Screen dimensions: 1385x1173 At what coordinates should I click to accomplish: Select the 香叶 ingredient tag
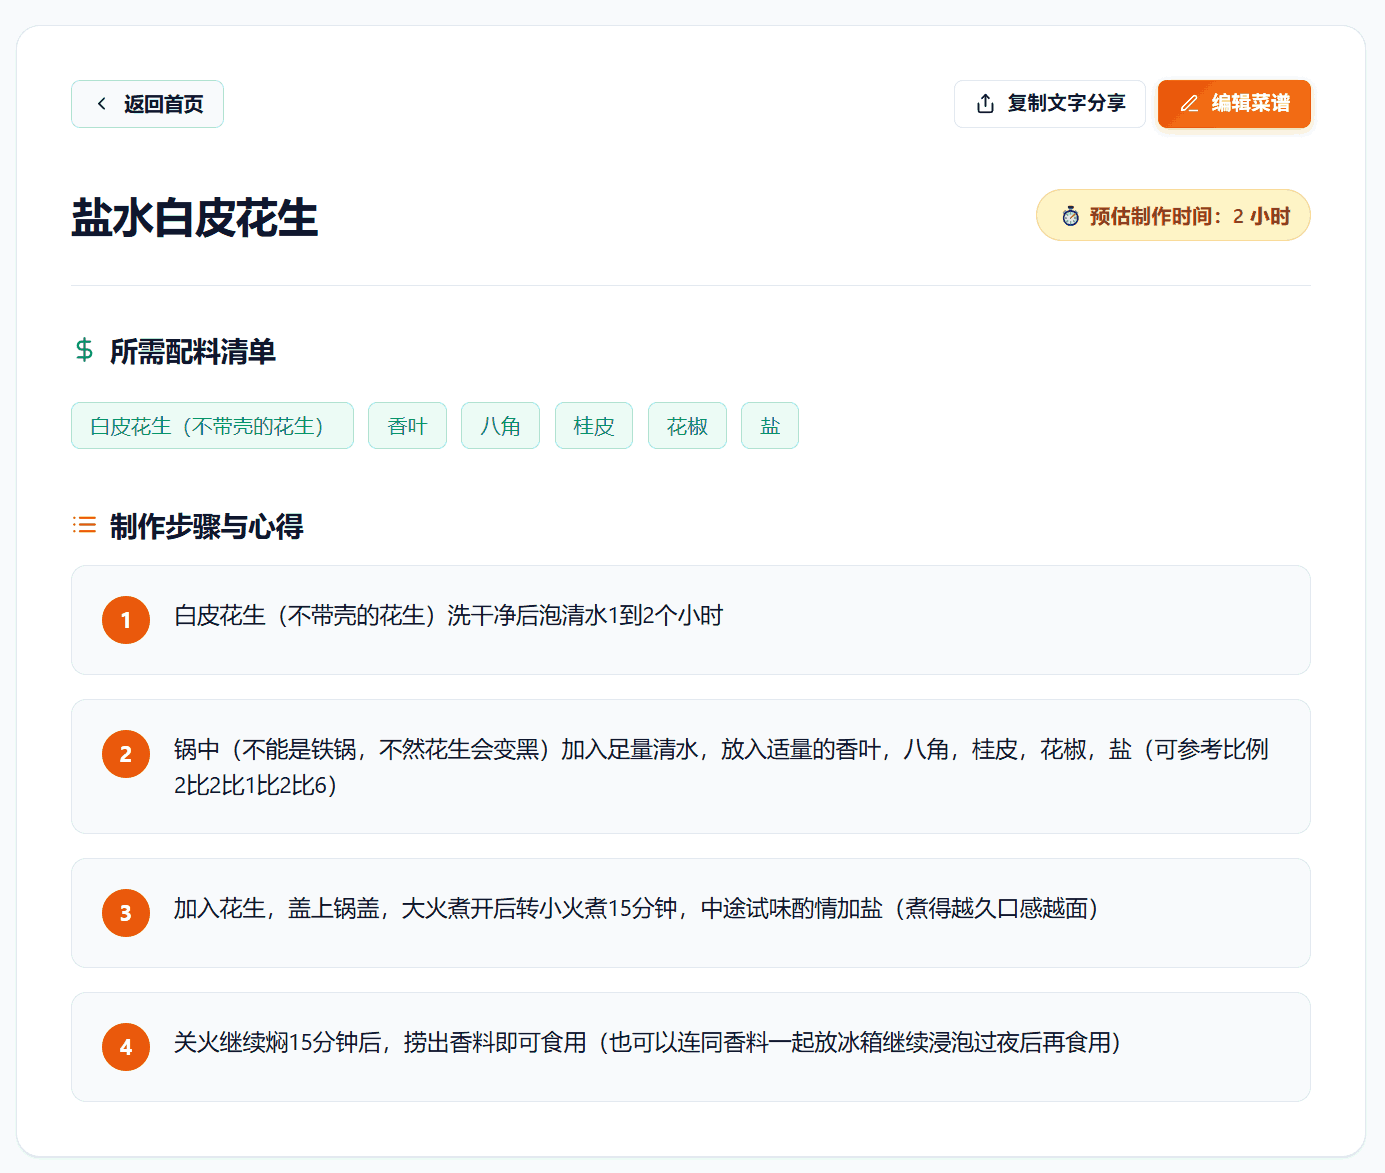click(407, 426)
